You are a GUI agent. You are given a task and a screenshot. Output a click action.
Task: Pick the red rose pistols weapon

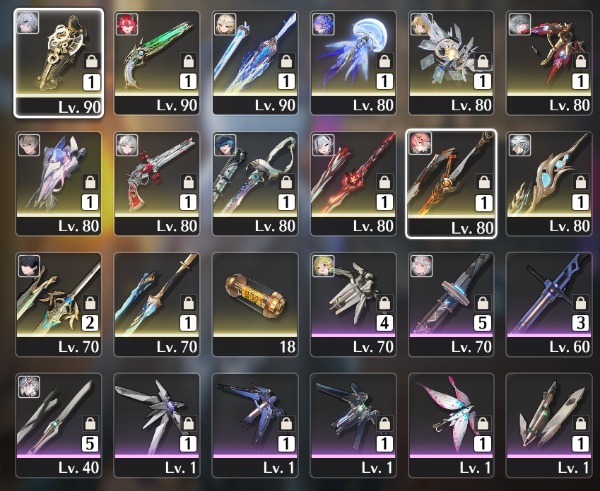point(157,184)
